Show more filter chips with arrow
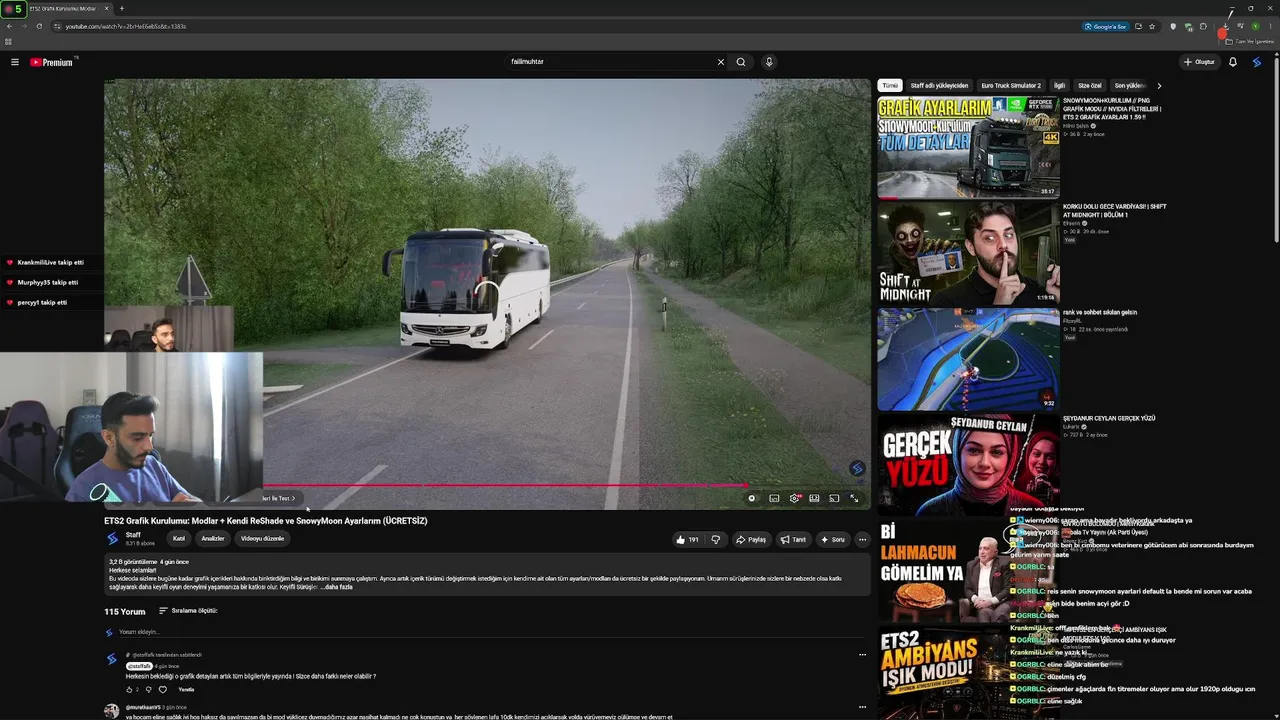Image resolution: width=1280 pixels, height=720 pixels. point(1159,86)
